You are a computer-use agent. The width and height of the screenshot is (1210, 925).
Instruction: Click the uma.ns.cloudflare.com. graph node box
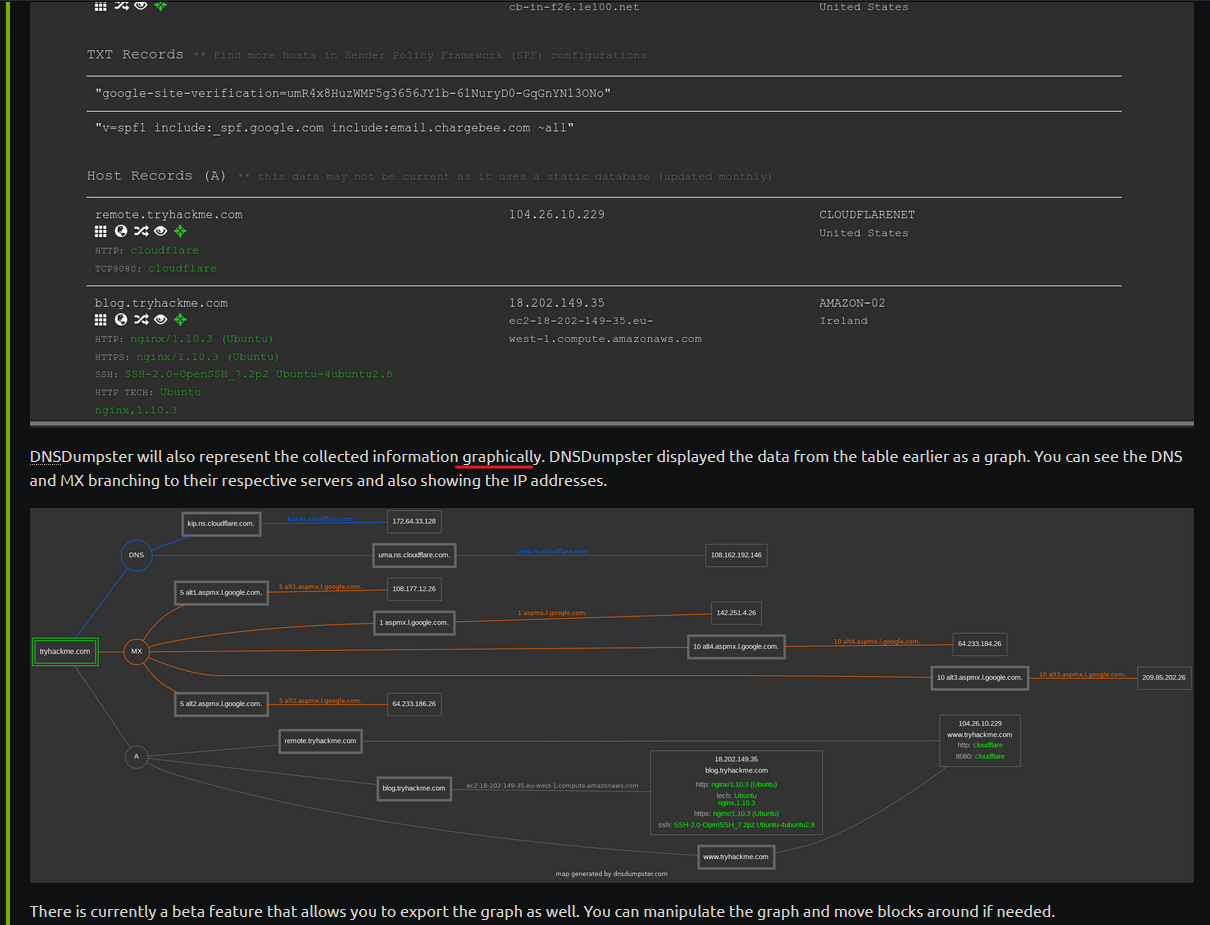click(414, 554)
